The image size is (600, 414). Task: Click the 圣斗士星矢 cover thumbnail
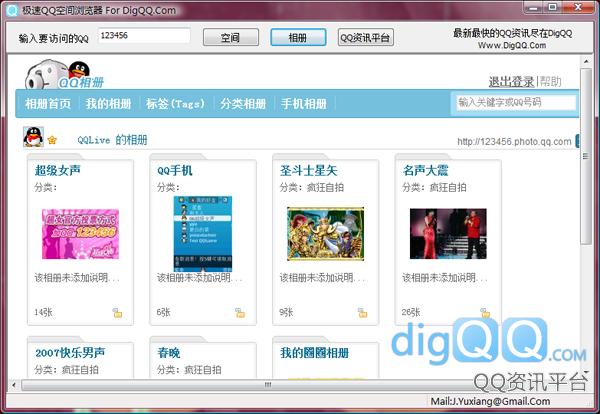click(326, 234)
